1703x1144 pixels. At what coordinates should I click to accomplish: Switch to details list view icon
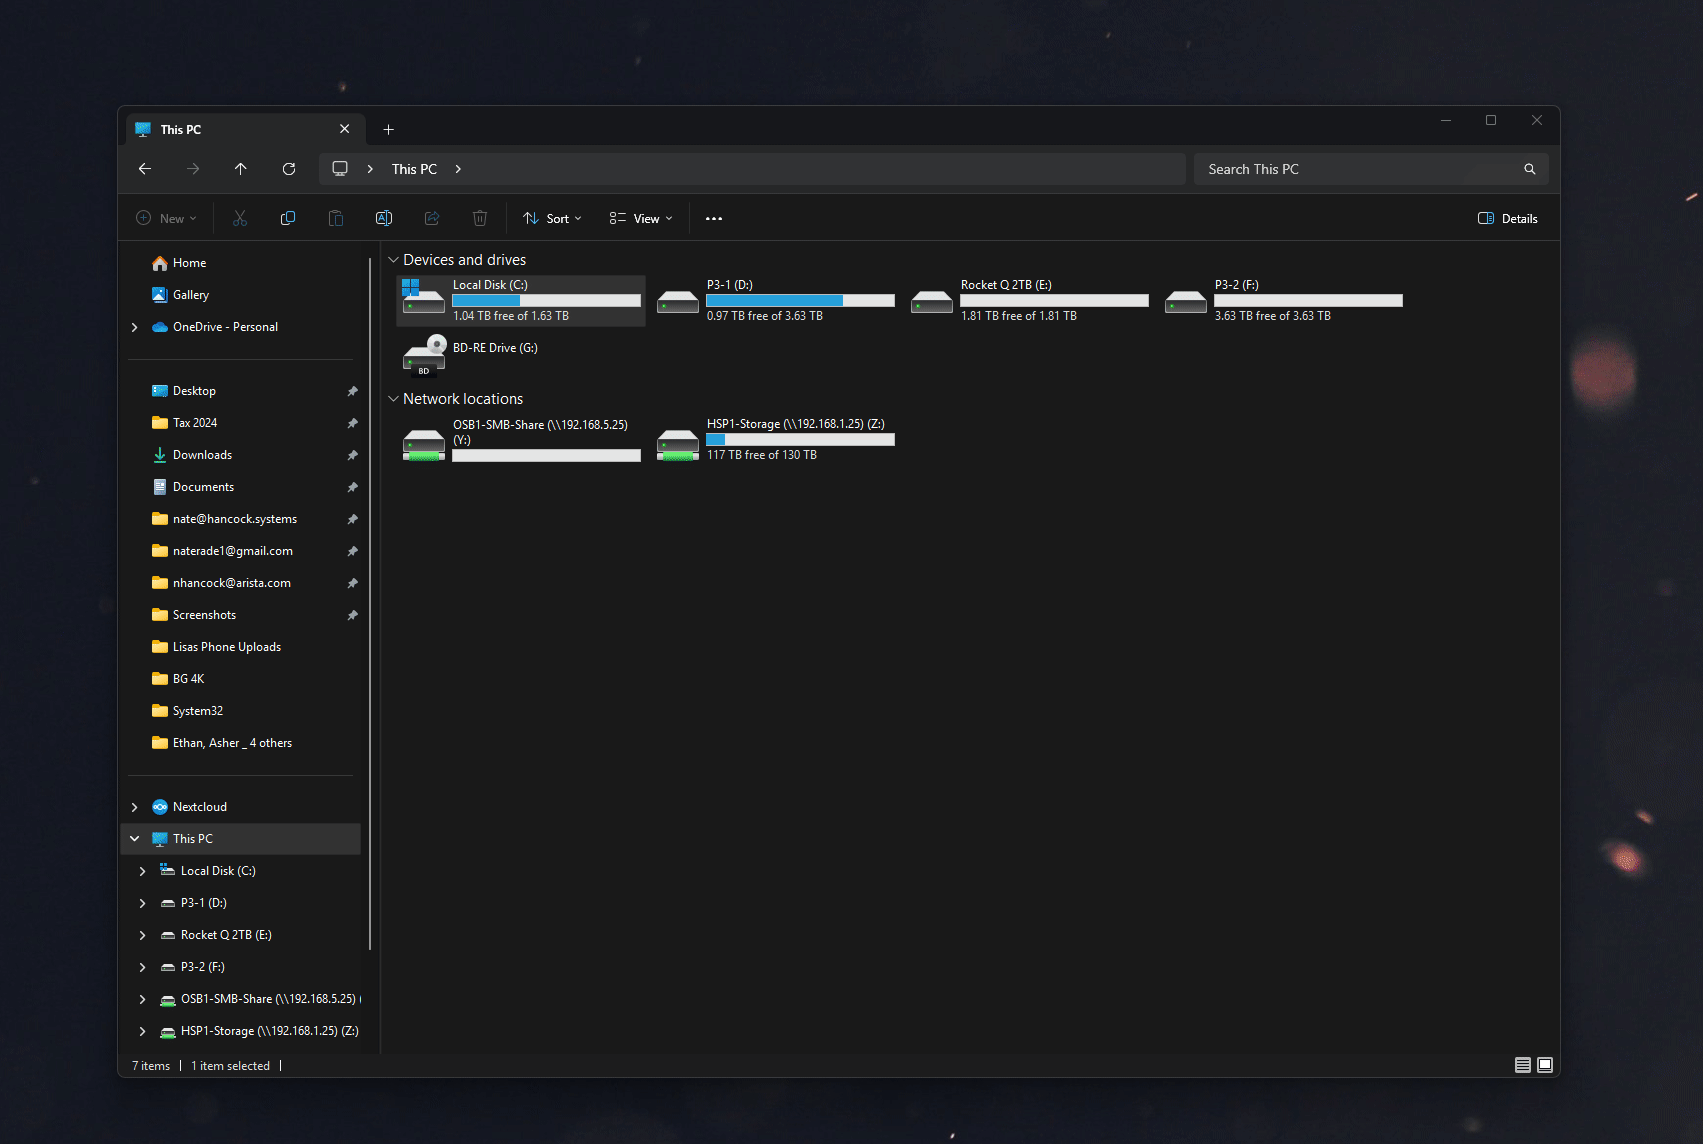[x=1523, y=1065]
